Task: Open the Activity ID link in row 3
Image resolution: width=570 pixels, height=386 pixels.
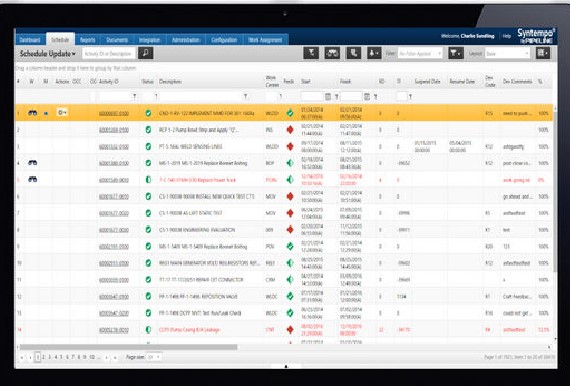Action: (x=114, y=147)
